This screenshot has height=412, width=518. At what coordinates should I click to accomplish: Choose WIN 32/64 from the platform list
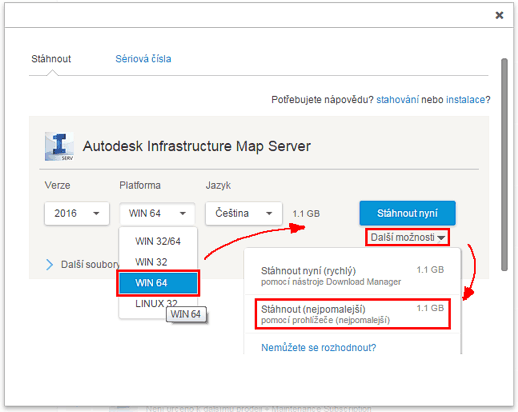point(158,241)
